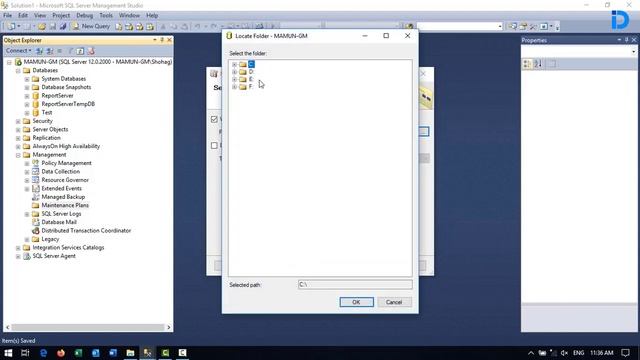Expand the F: drive in Locate Folder
The image size is (640, 360).
point(234,87)
